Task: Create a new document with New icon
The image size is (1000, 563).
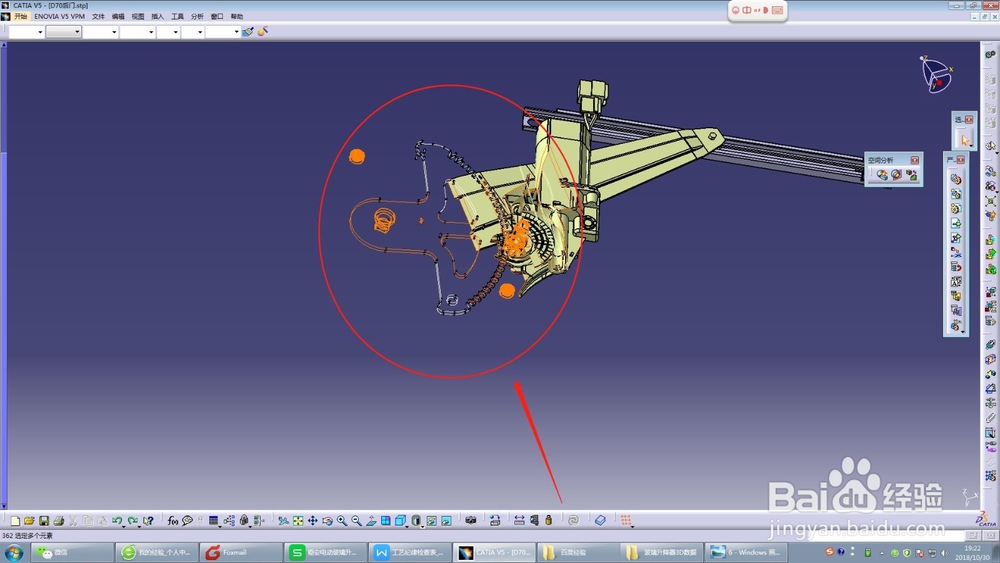Action: point(15,521)
